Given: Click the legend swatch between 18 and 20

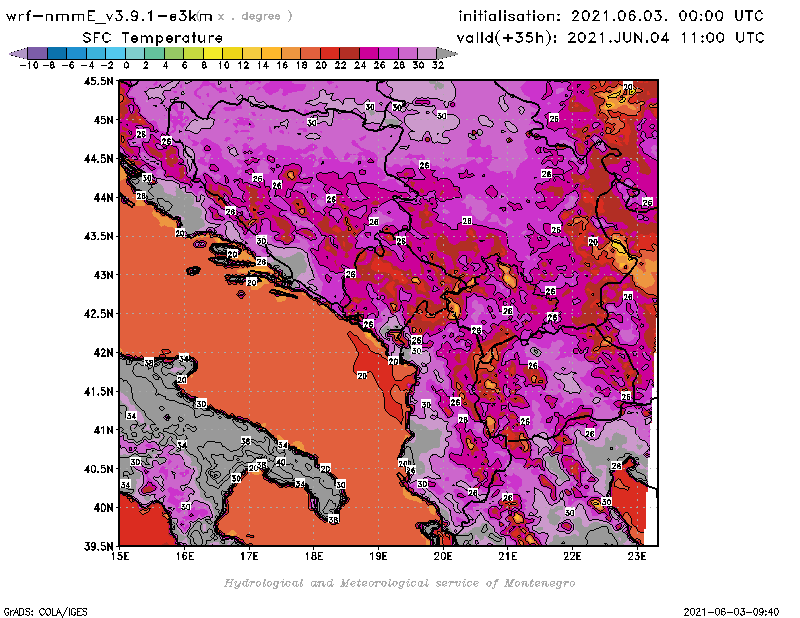Looking at the screenshot, I should 310,53.
